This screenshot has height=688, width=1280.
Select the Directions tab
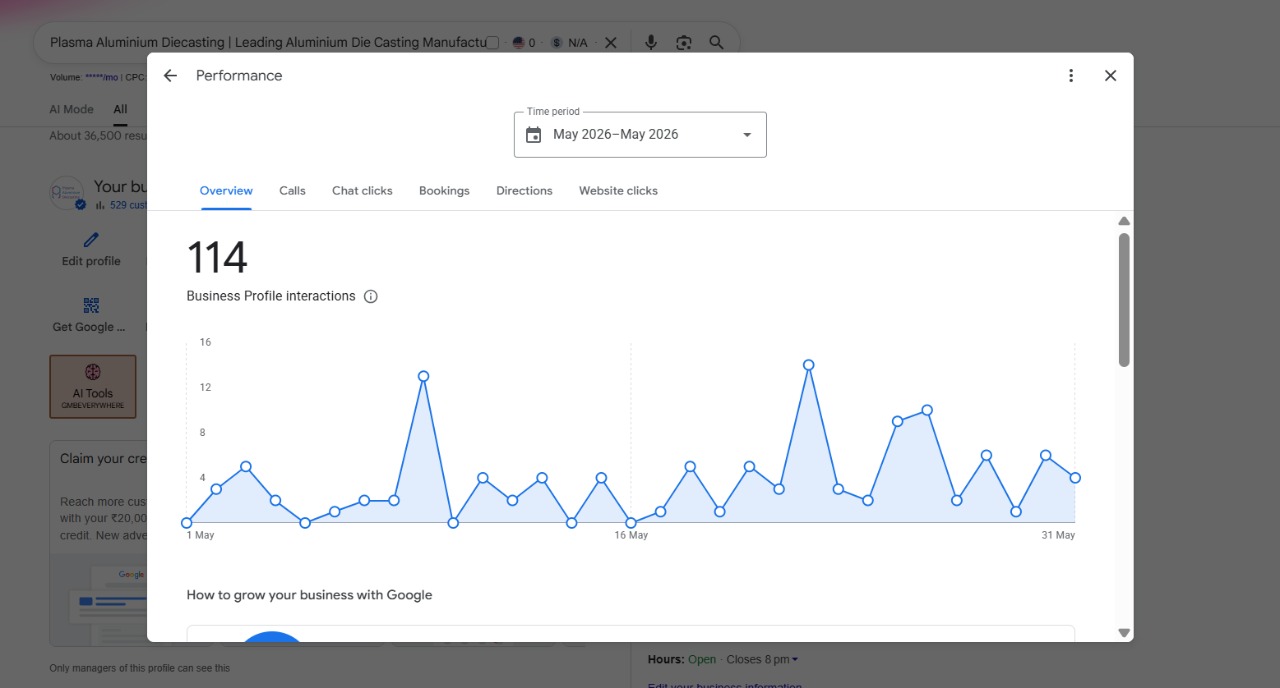[x=524, y=191]
